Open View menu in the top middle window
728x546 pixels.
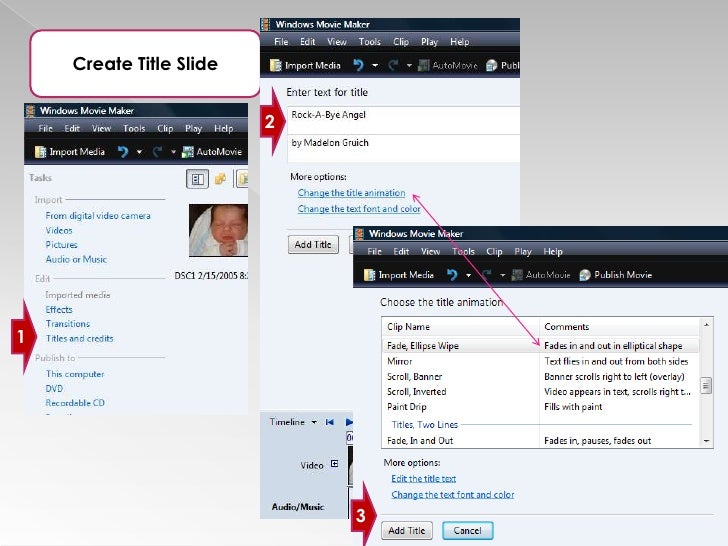pos(337,42)
